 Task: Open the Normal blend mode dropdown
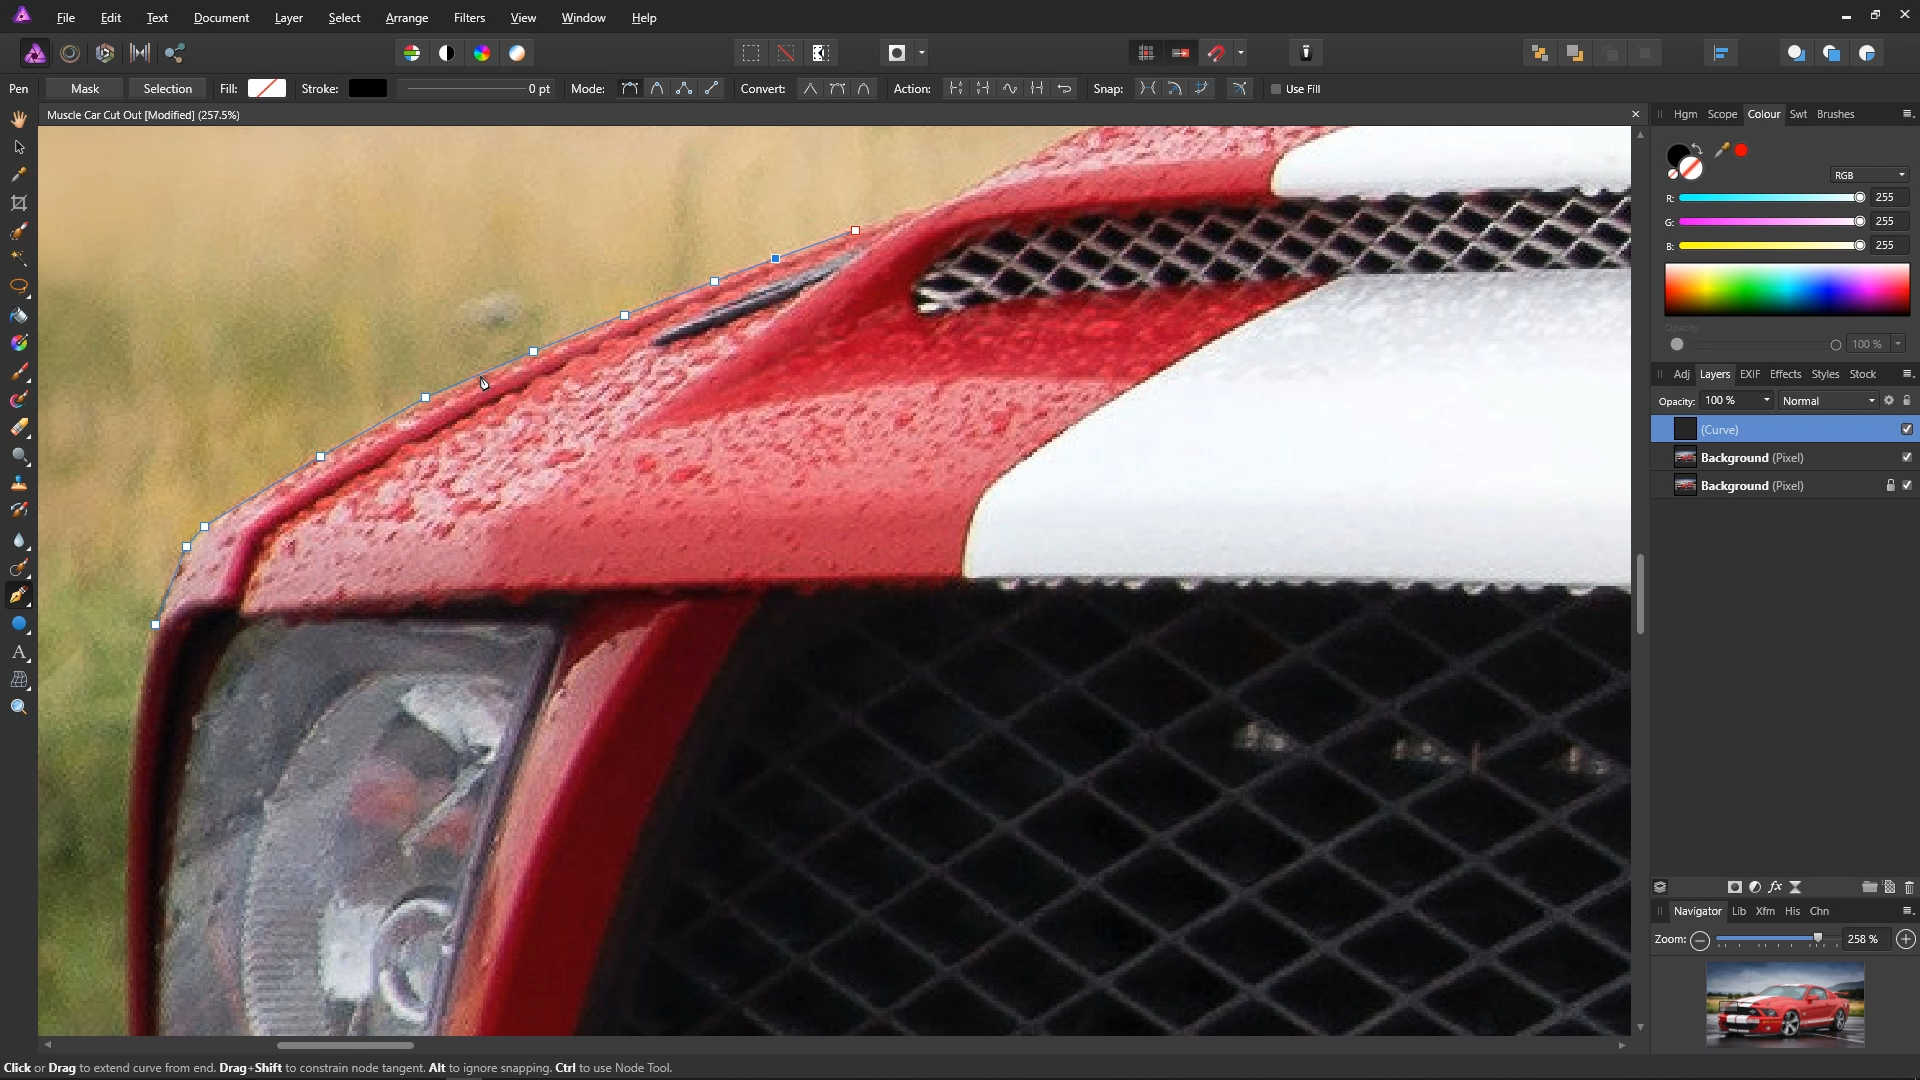pos(1828,401)
